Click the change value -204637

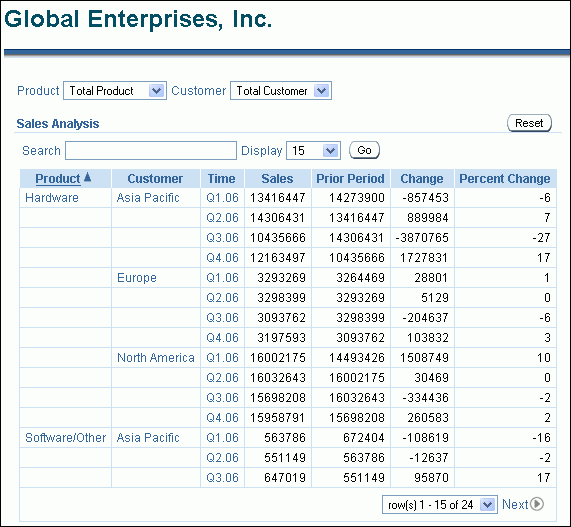click(x=425, y=318)
